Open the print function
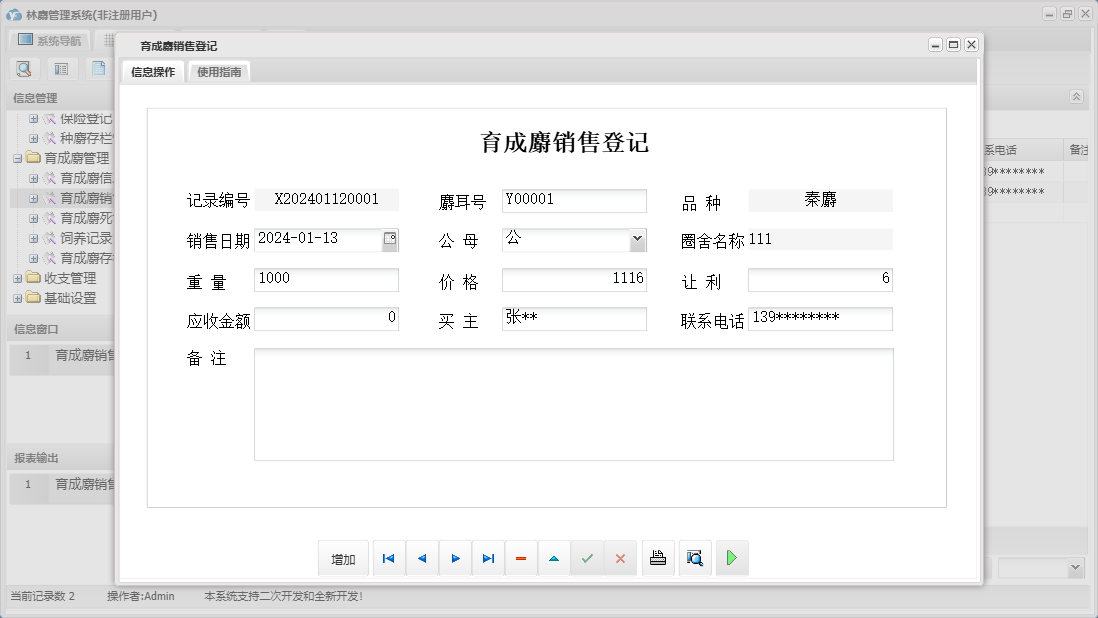 658,558
